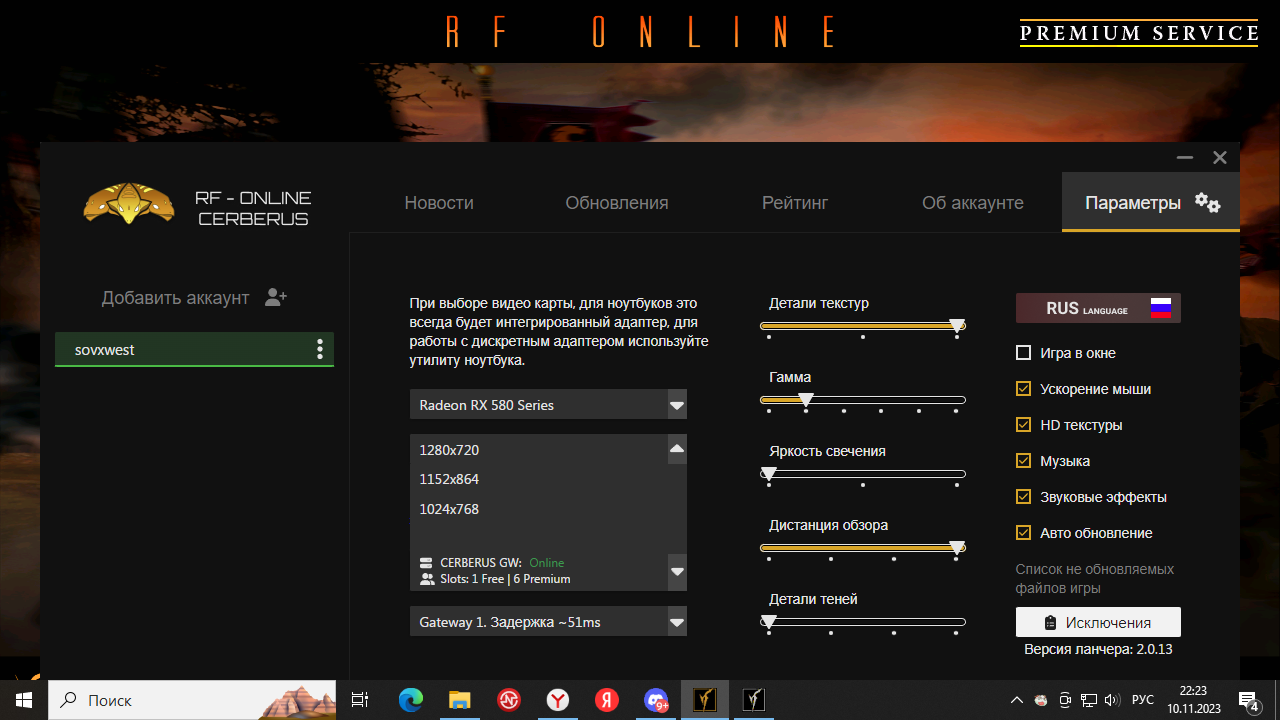This screenshot has height=720, width=1280.
Task: Launch Yandex Browser from the taskbar
Action: (x=558, y=700)
